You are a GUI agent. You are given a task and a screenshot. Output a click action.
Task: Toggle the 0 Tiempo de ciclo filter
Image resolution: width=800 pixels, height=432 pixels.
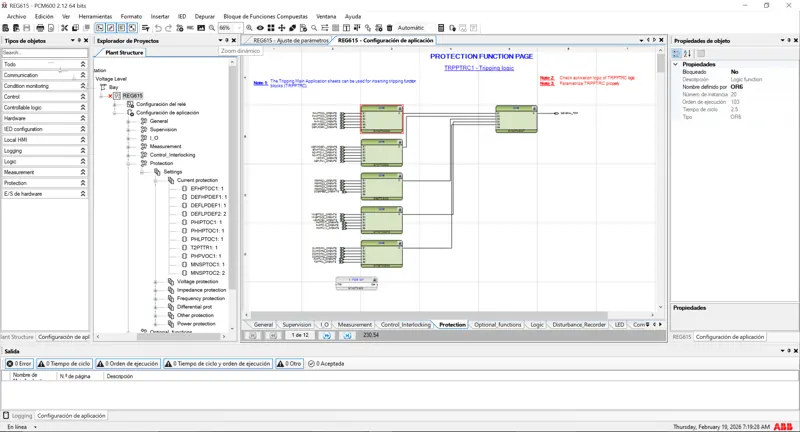pos(64,364)
